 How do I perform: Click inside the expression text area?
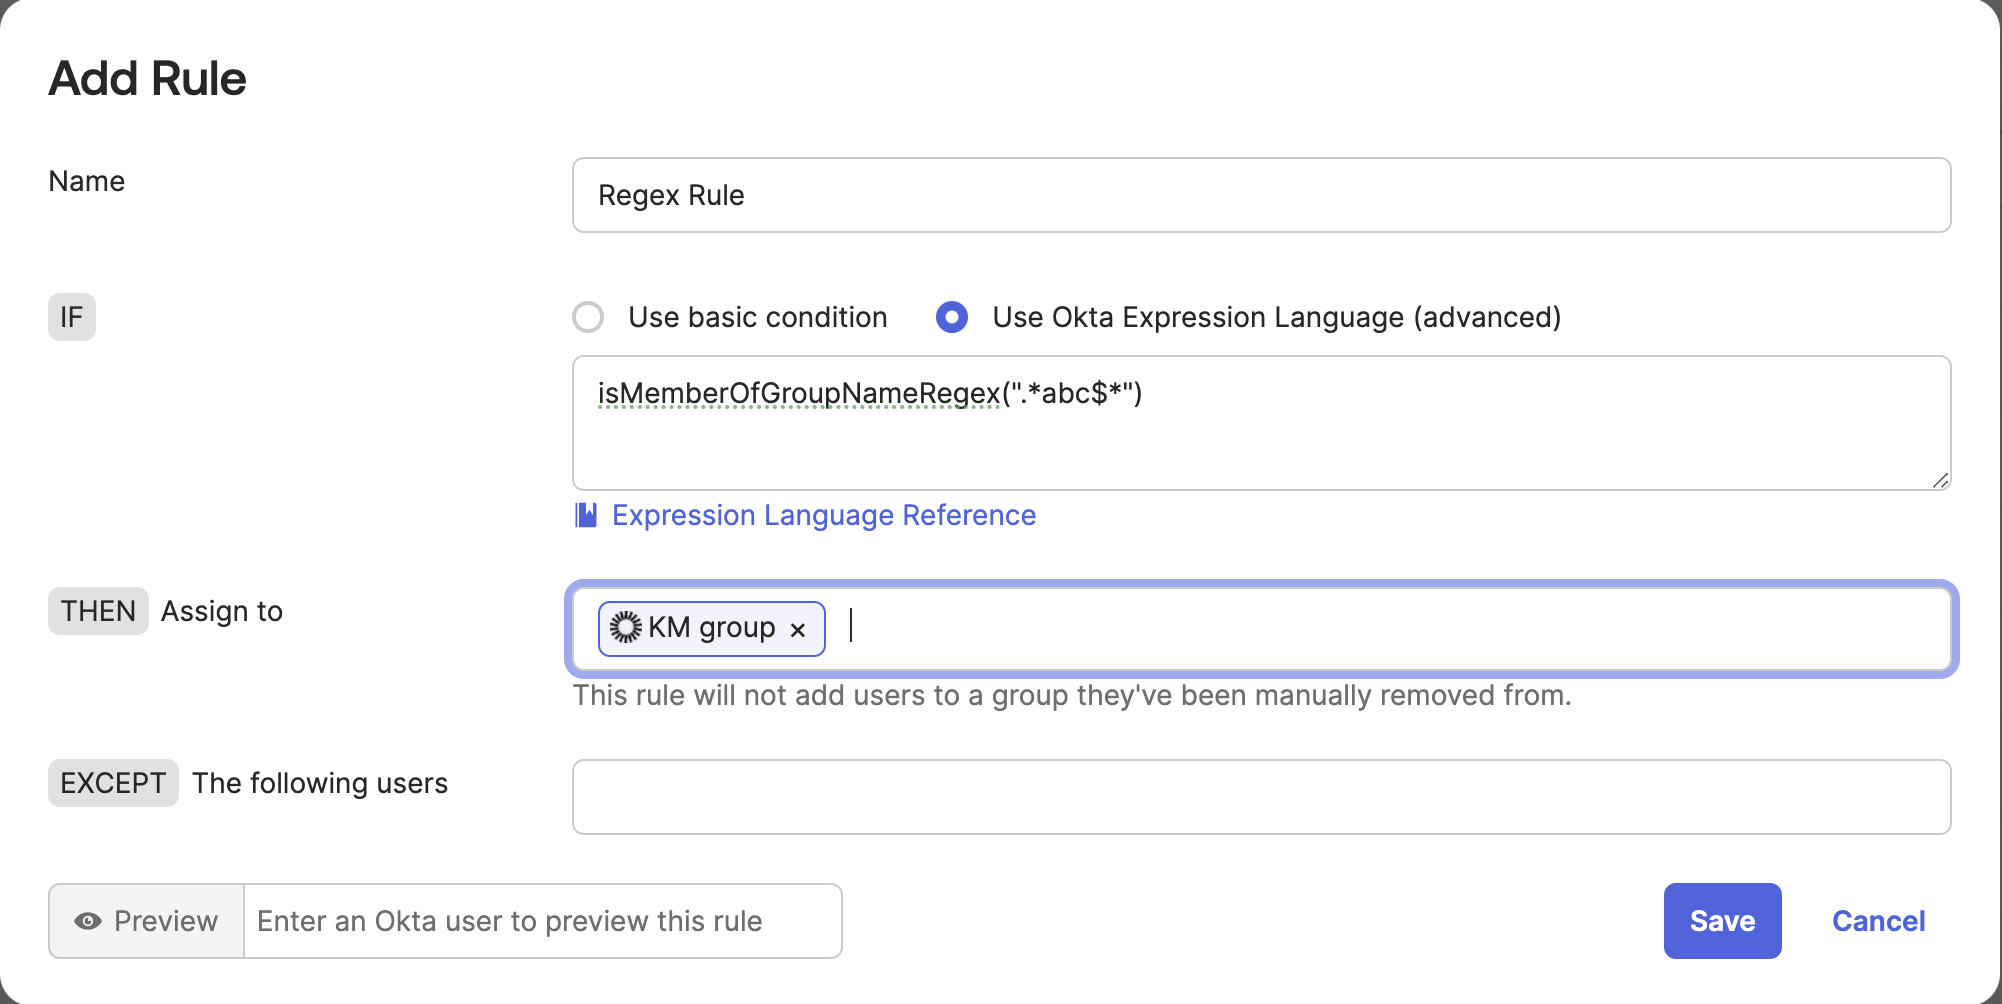coord(1261,423)
